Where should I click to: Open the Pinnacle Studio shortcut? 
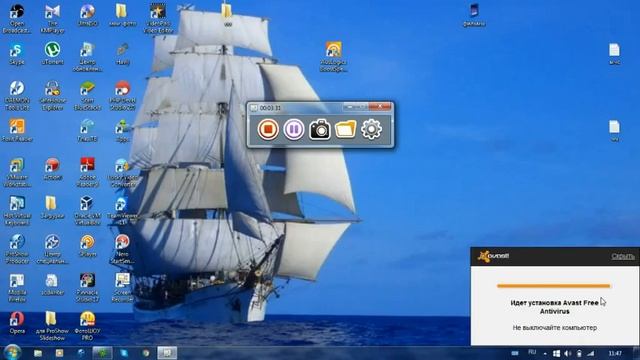[87, 288]
